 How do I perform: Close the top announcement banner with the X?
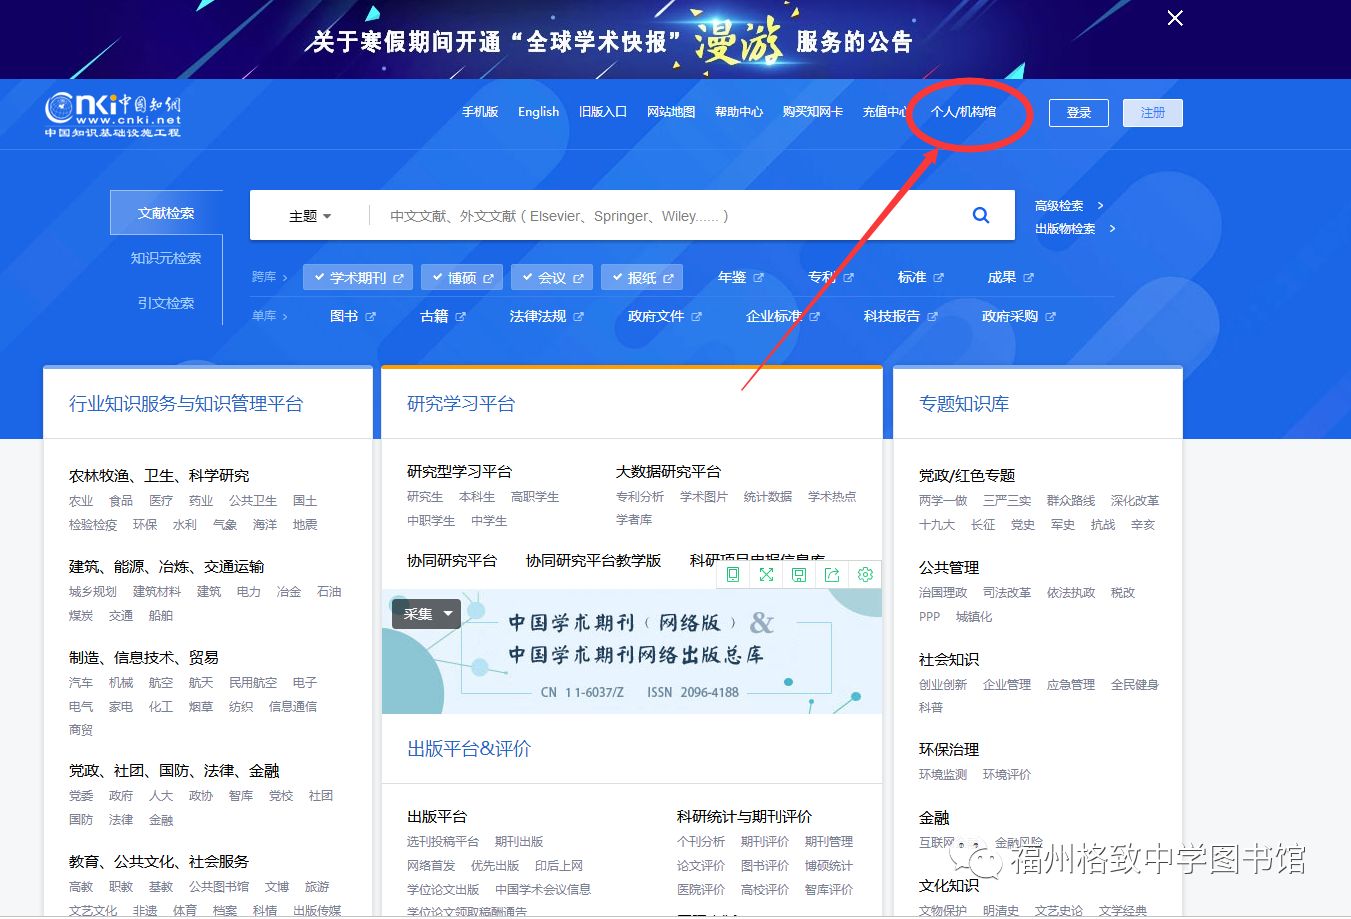click(x=1175, y=18)
